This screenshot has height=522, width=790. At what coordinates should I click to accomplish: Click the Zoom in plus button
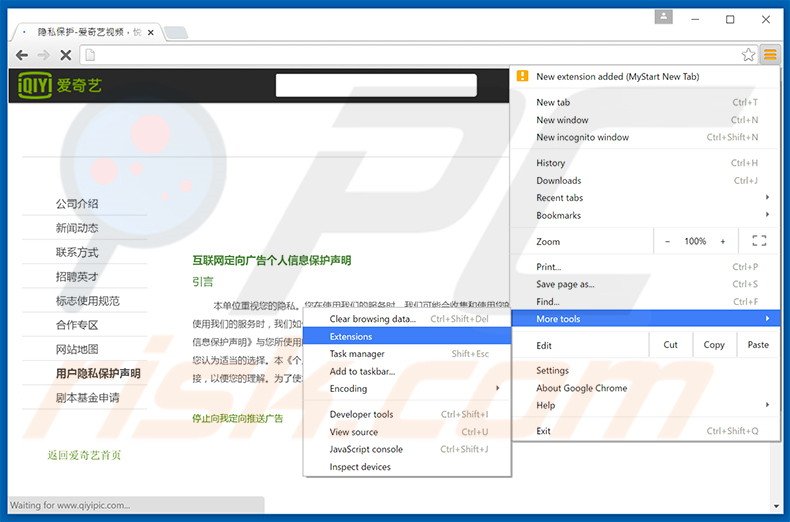pyautogui.click(x=723, y=241)
